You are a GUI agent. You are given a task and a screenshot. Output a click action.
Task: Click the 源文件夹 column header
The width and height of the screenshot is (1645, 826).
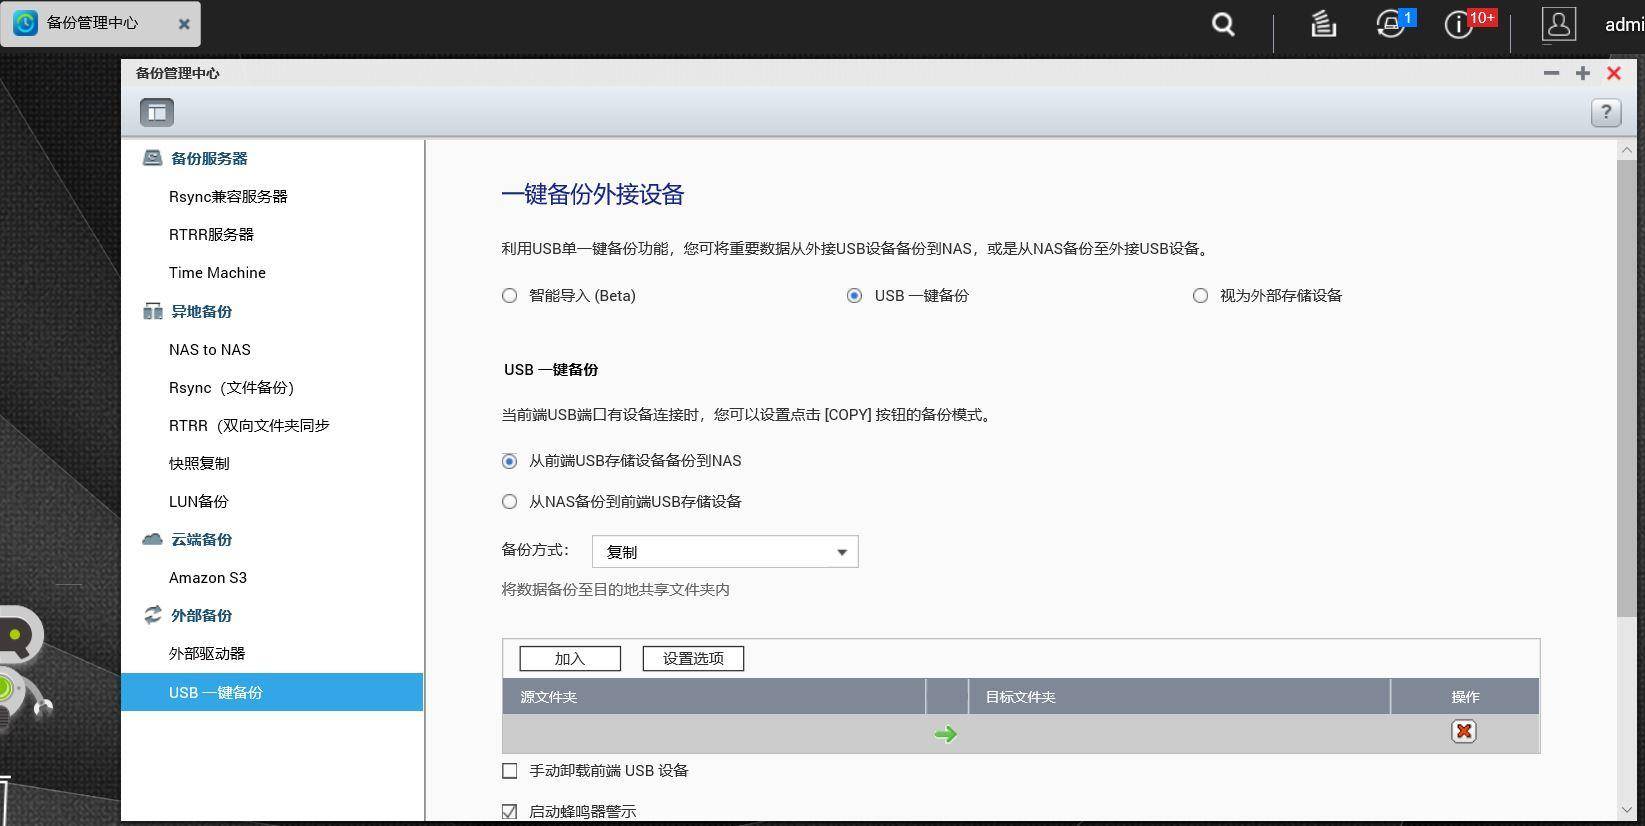click(x=714, y=697)
